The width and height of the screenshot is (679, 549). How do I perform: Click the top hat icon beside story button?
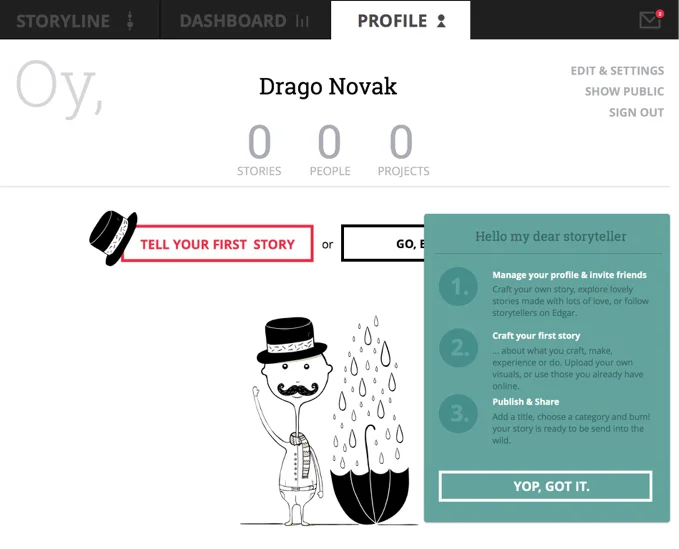[x=112, y=237]
